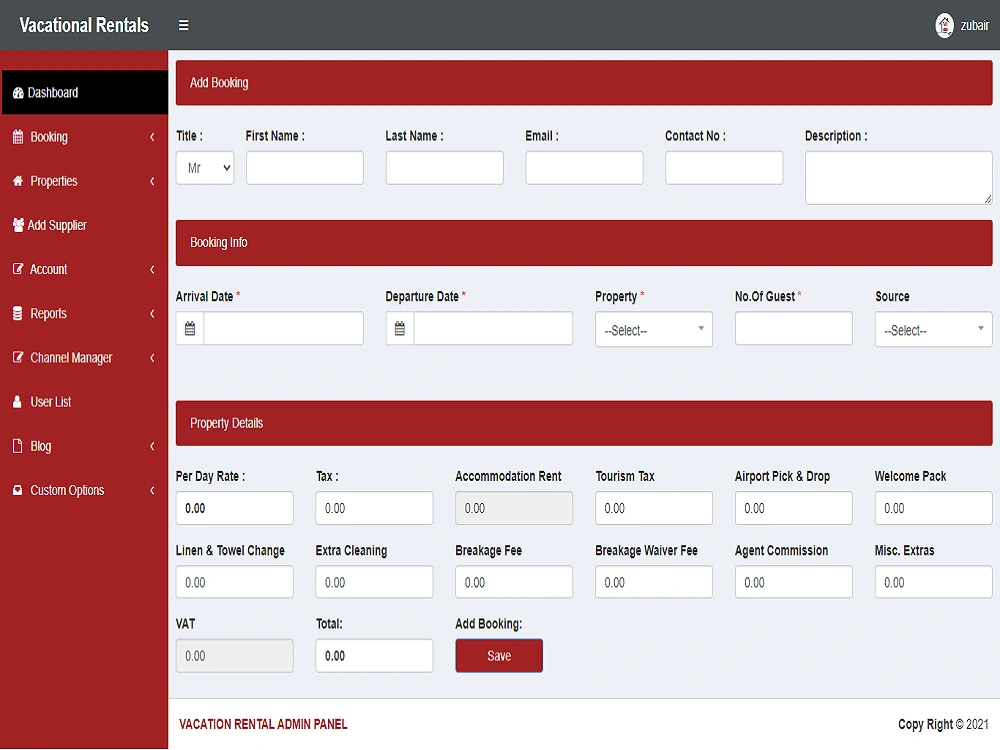
Task: Open the zubair user avatar icon
Action: coord(944,26)
